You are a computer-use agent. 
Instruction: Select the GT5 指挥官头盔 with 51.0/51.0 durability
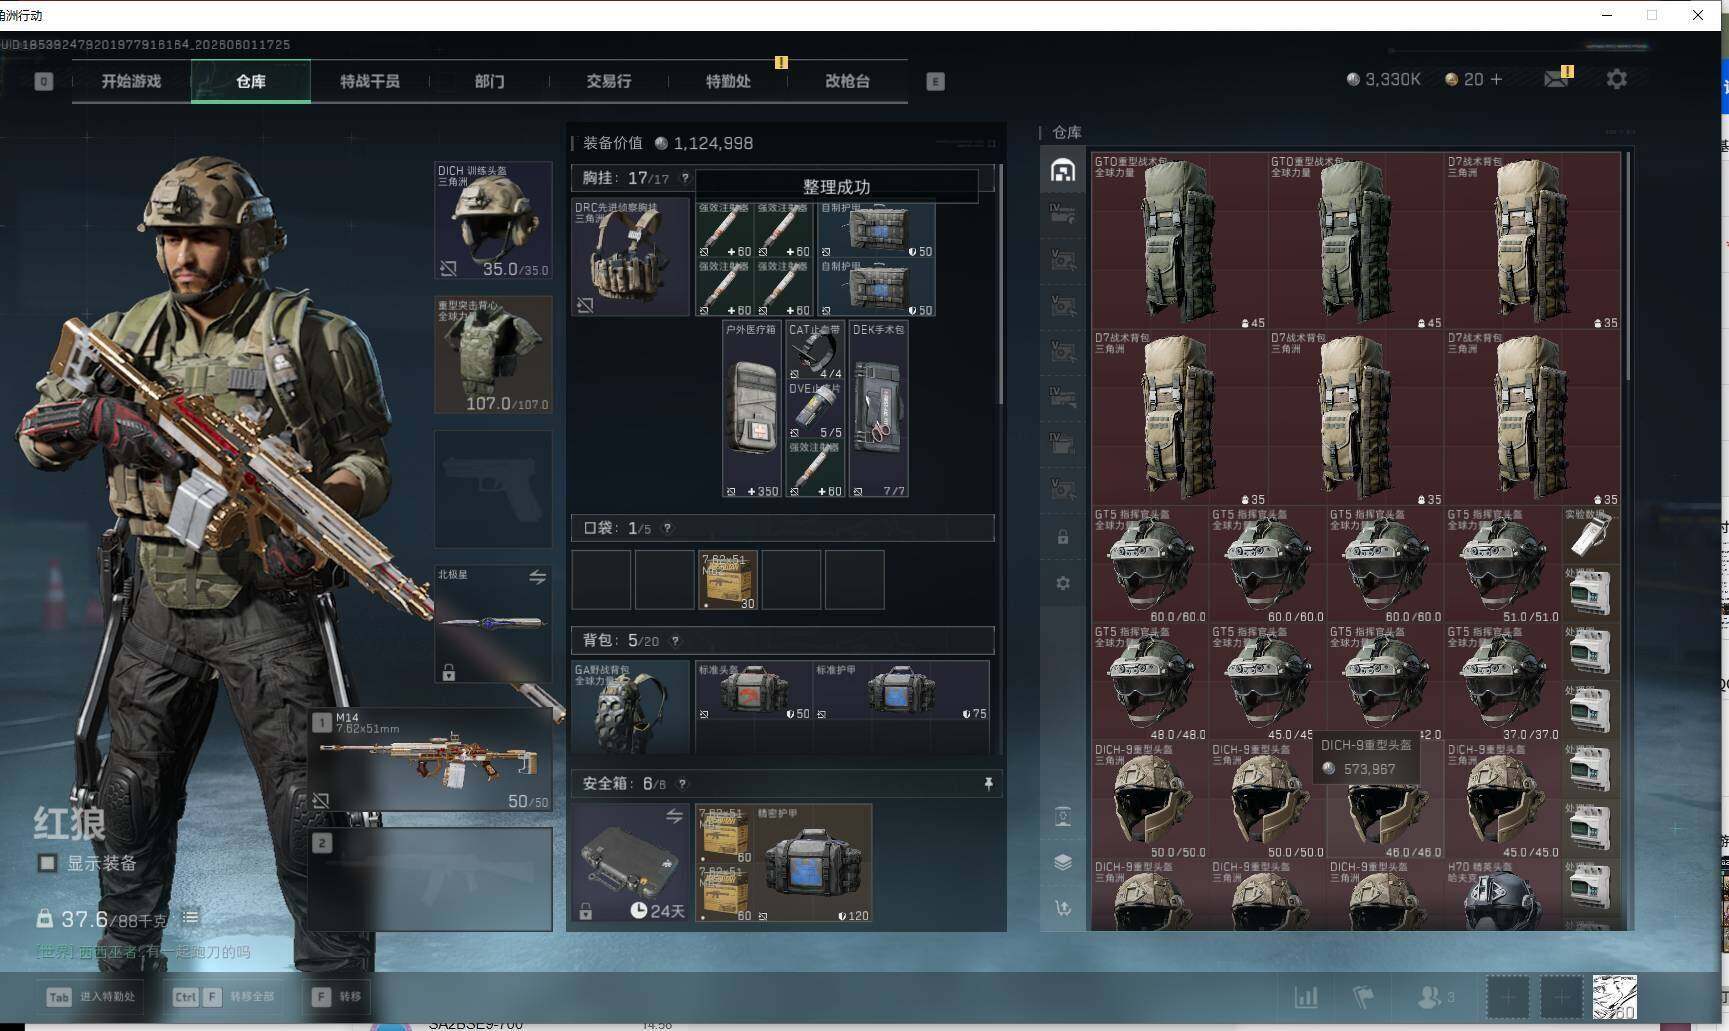pos(1503,565)
